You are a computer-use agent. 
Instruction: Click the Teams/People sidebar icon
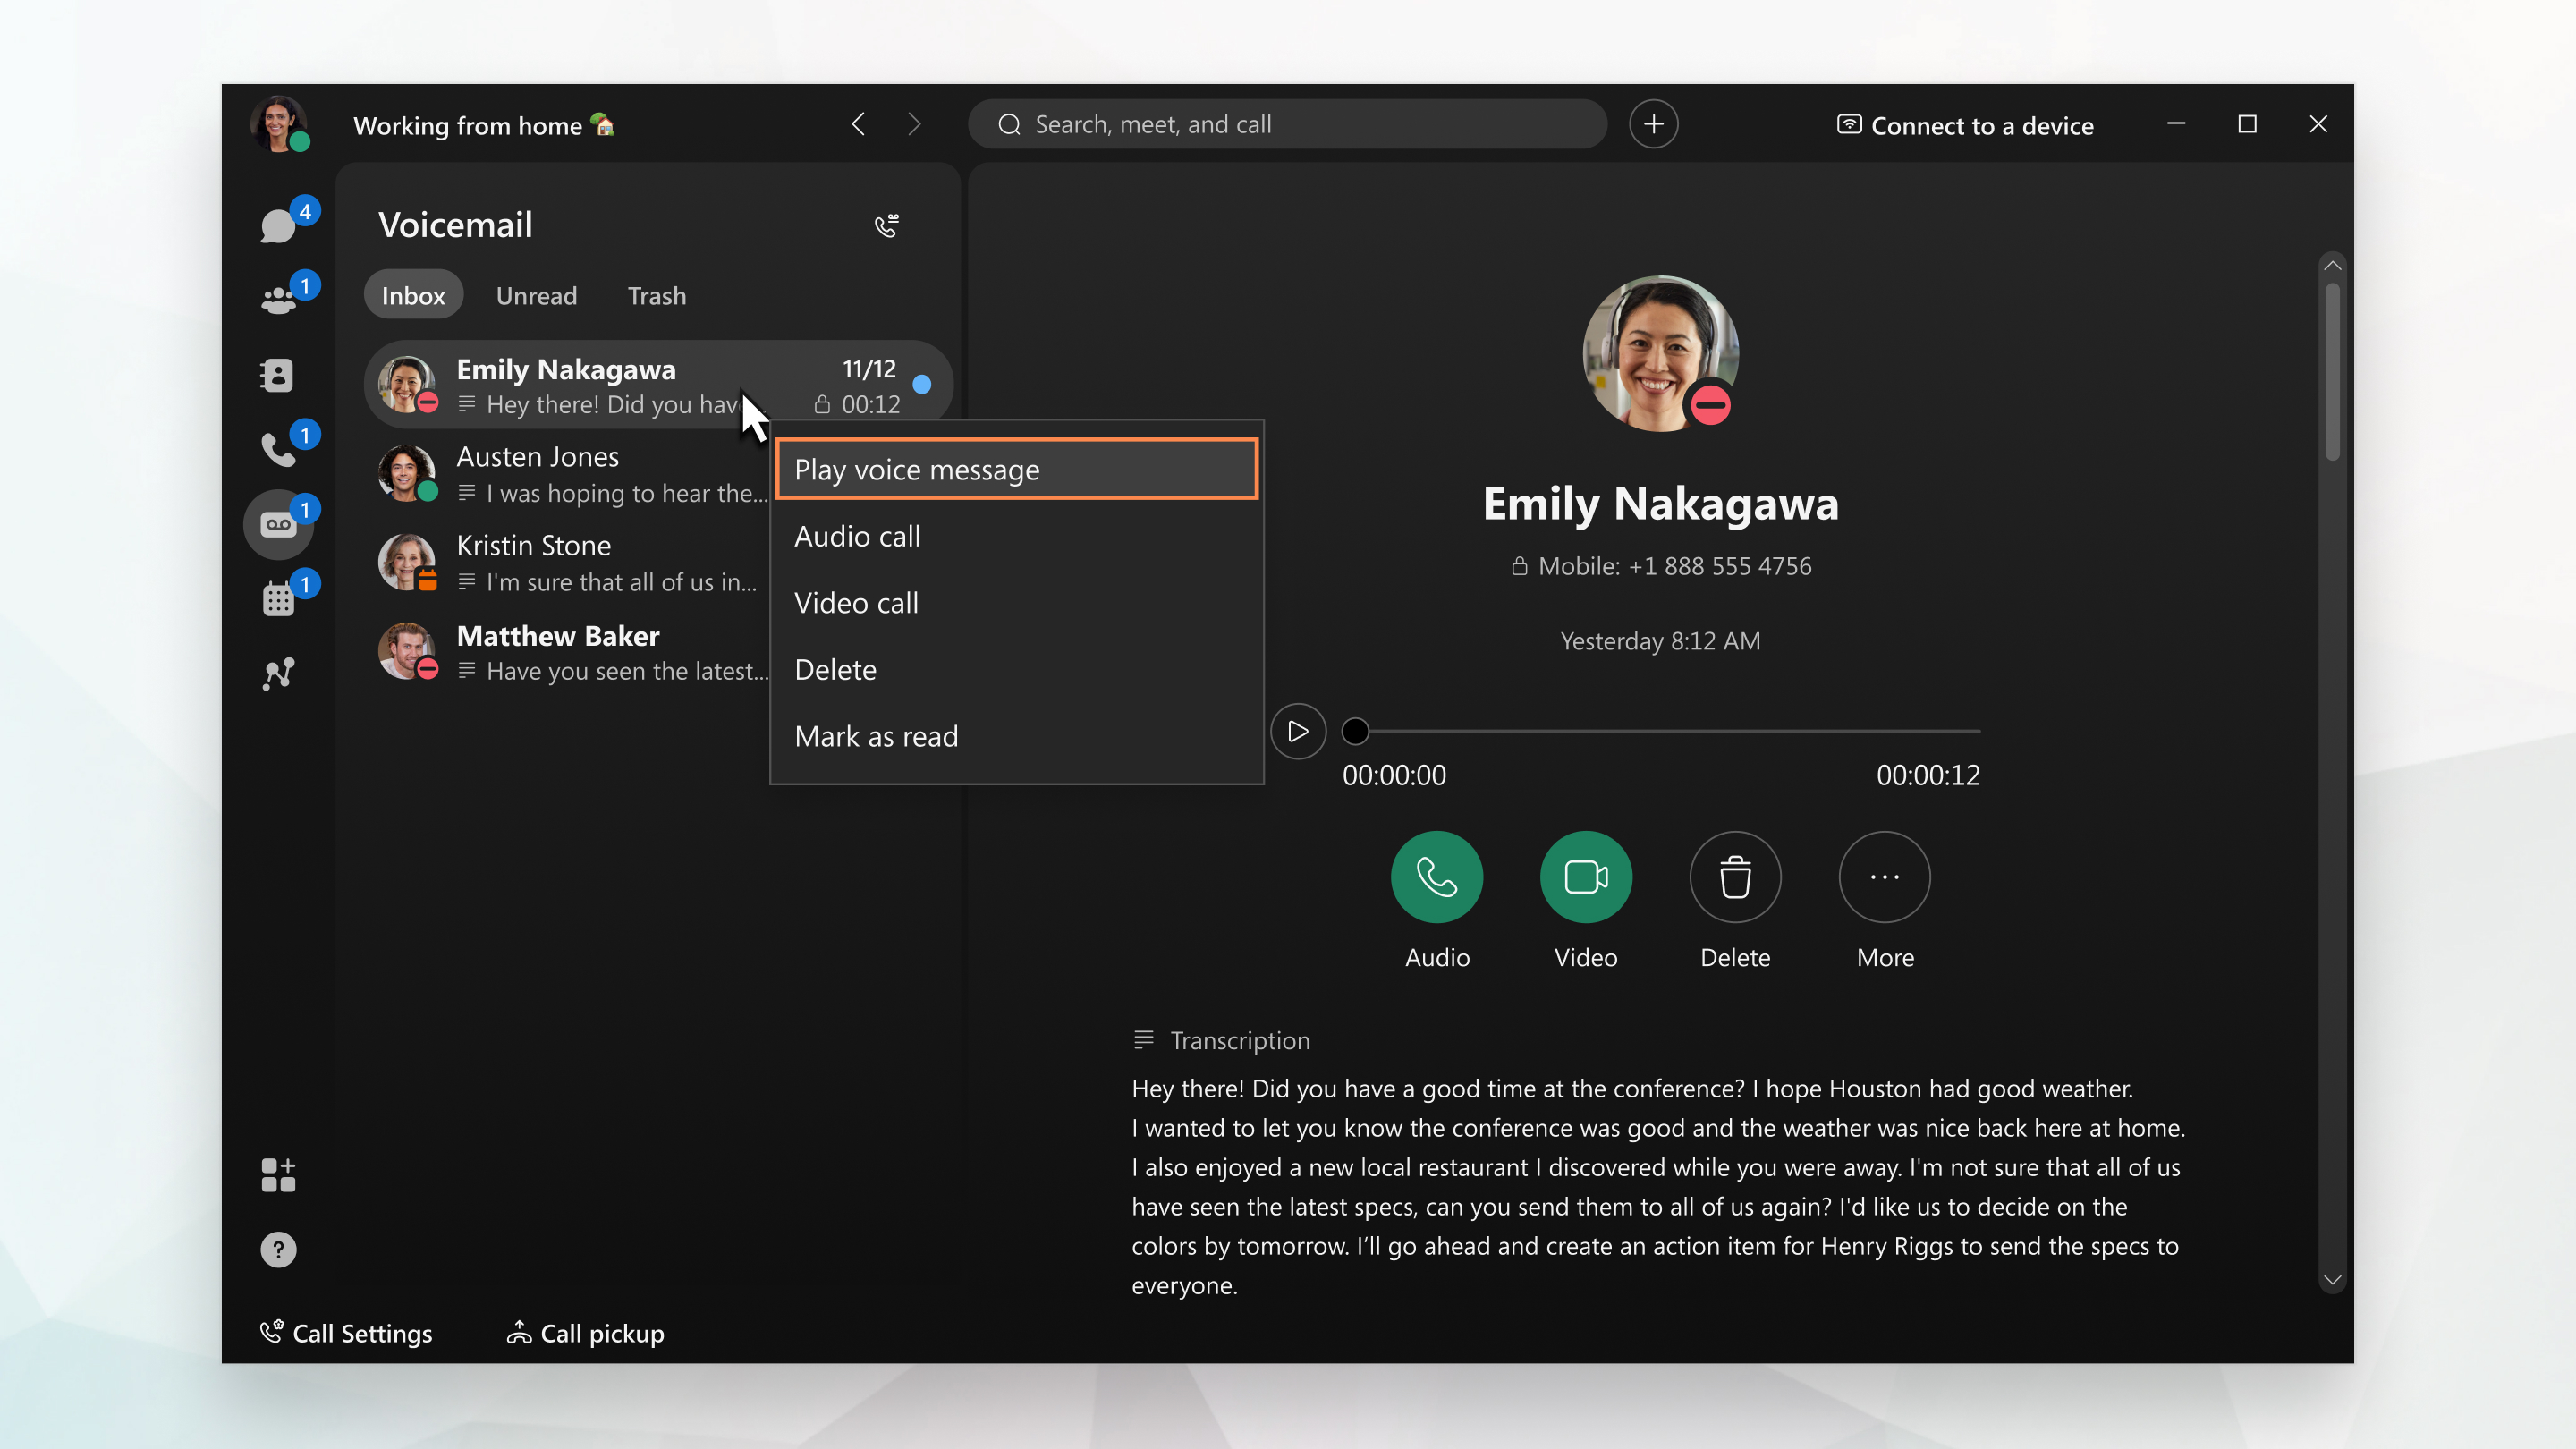278,297
